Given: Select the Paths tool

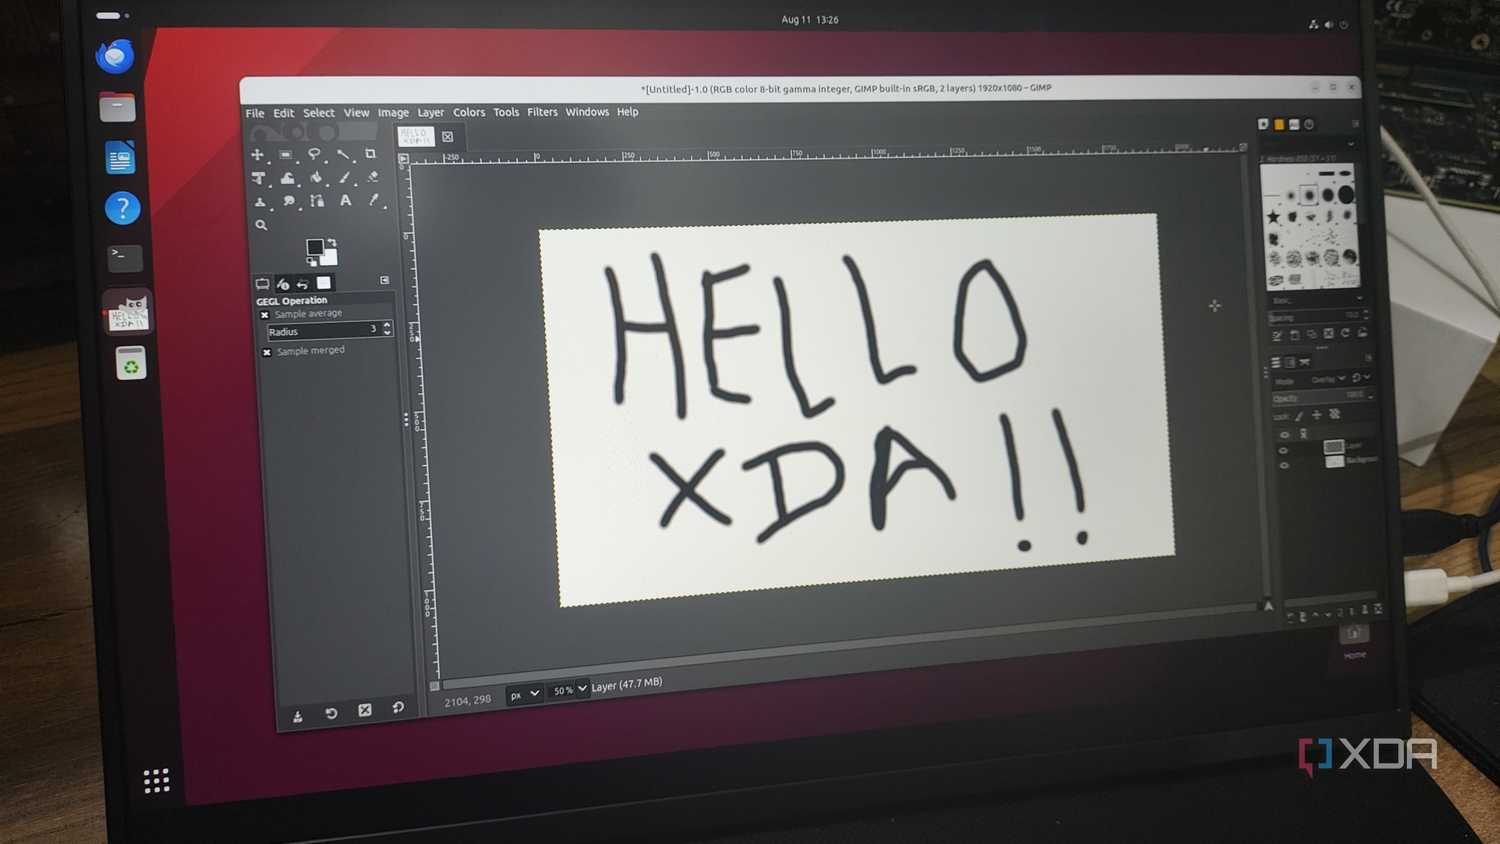Looking at the screenshot, I should point(317,201).
